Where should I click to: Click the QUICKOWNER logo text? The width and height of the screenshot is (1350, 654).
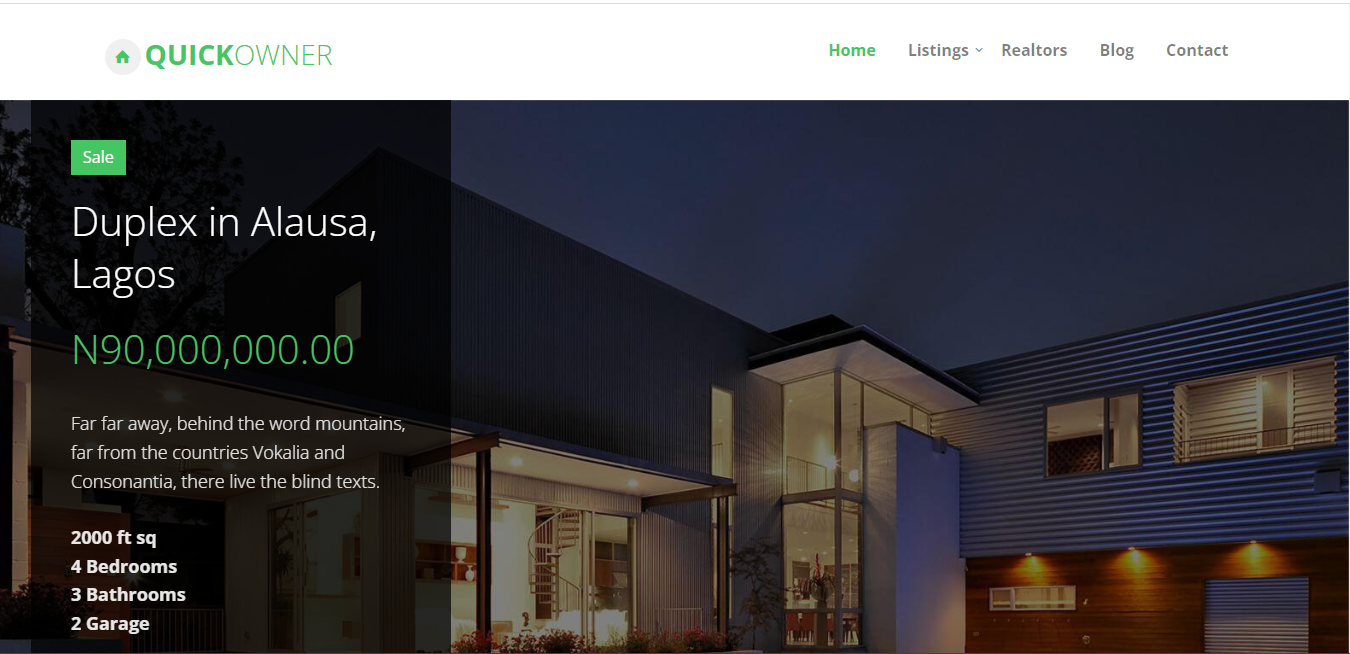238,56
